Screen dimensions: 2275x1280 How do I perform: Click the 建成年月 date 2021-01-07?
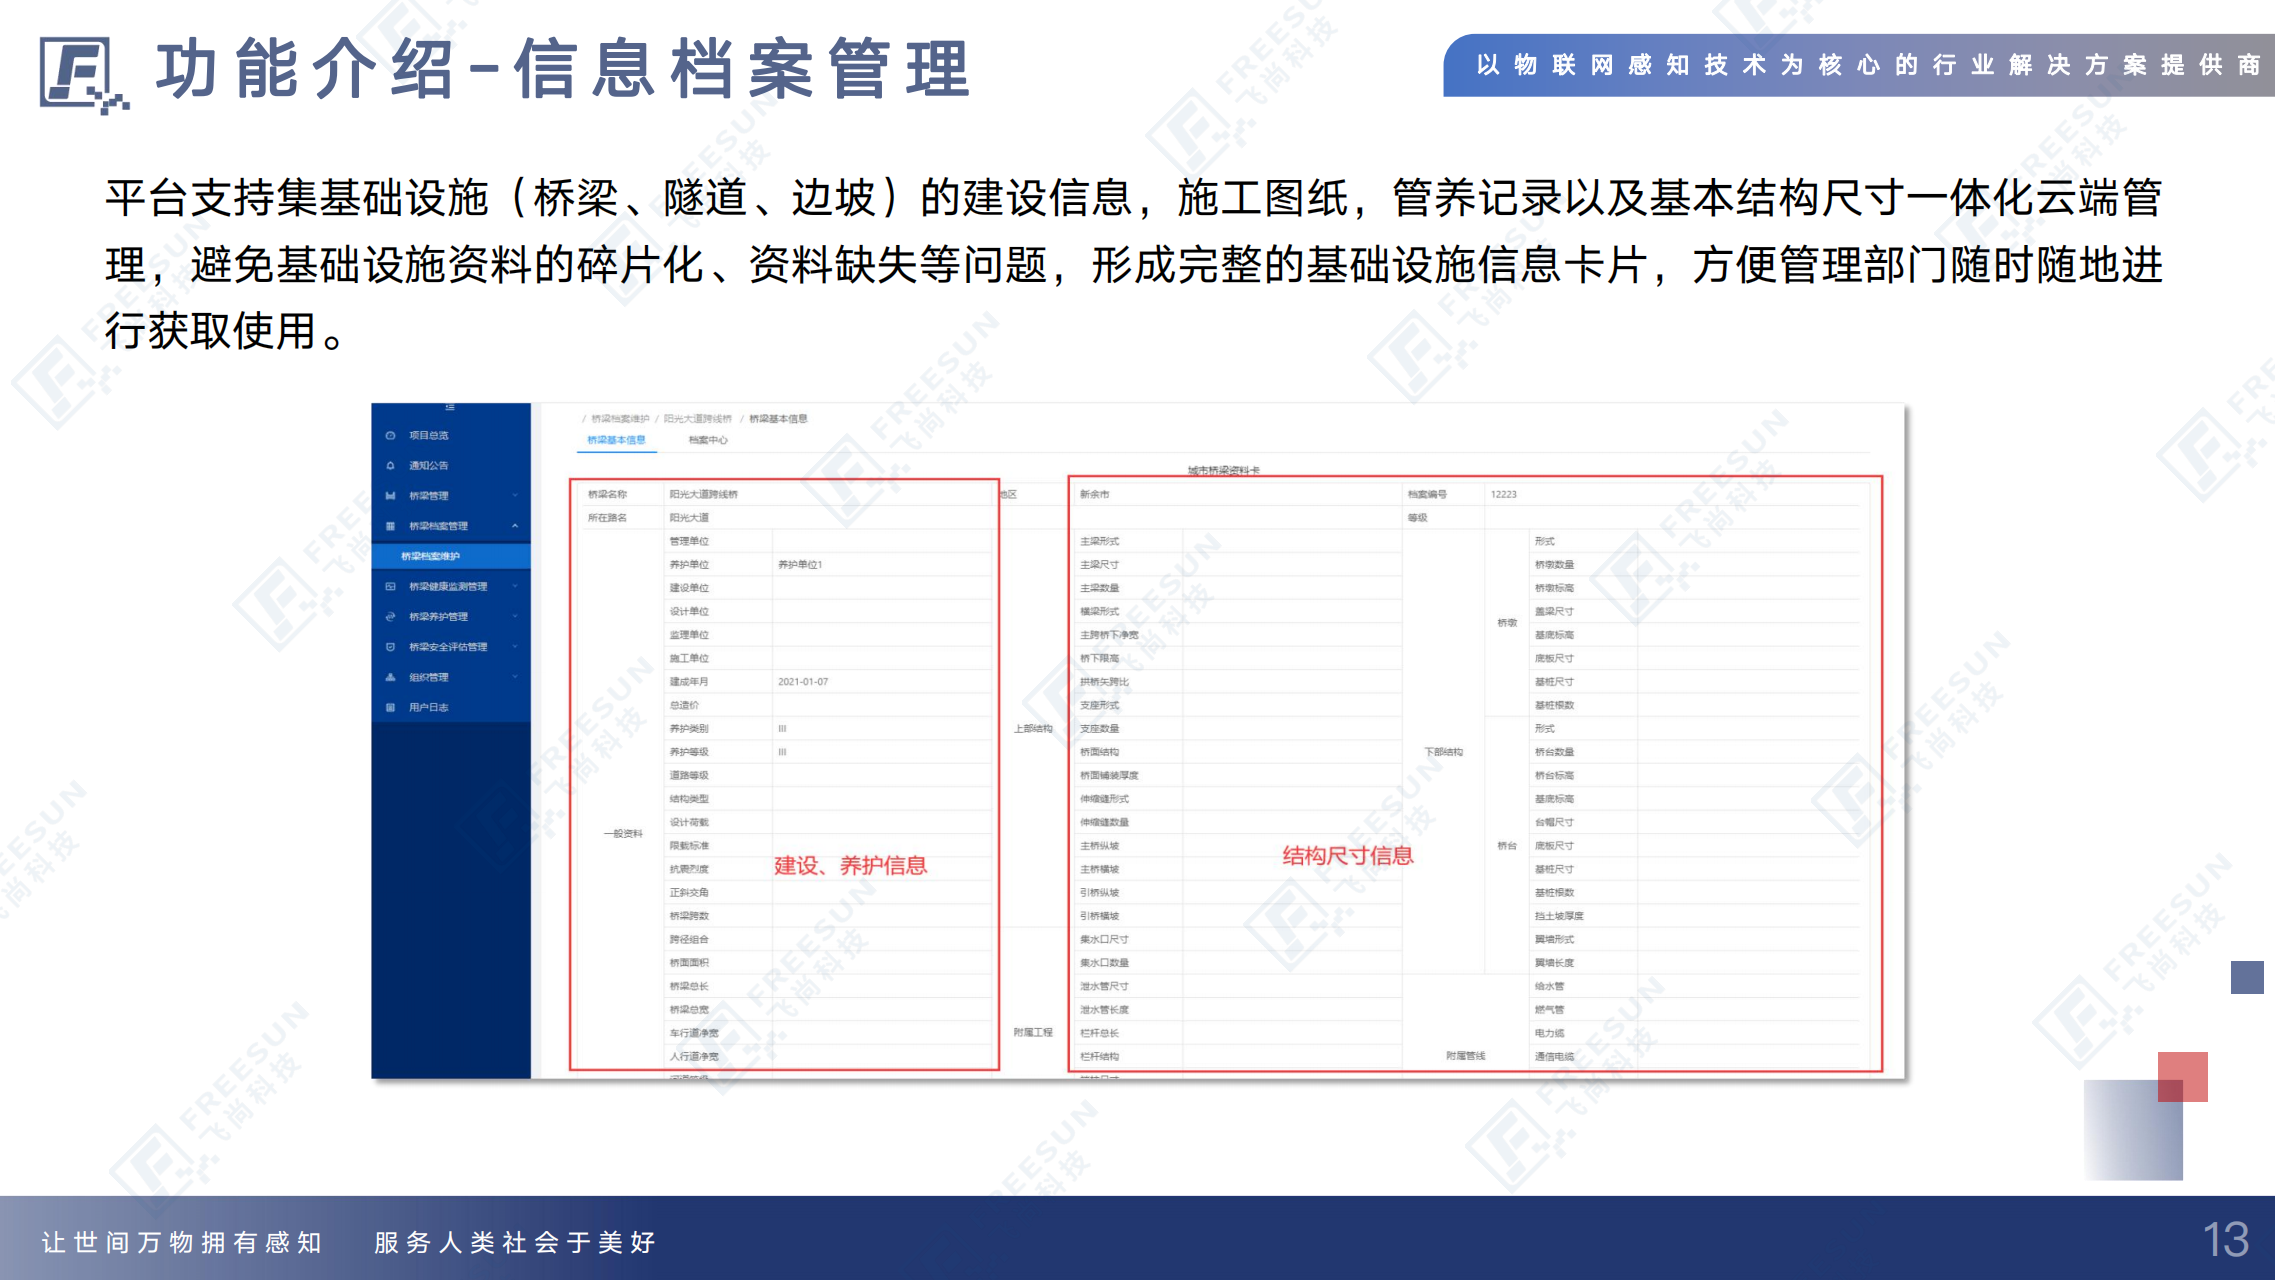point(803,682)
